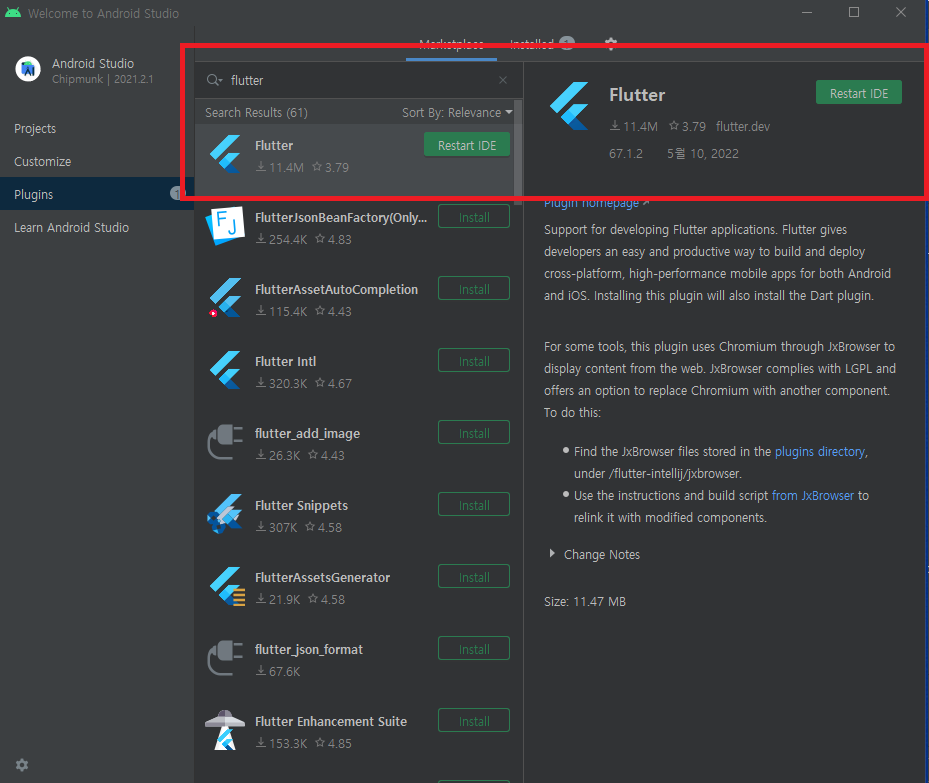Click the Flutter Snippets plugin icon
The image size is (929, 783).
[x=225, y=514]
